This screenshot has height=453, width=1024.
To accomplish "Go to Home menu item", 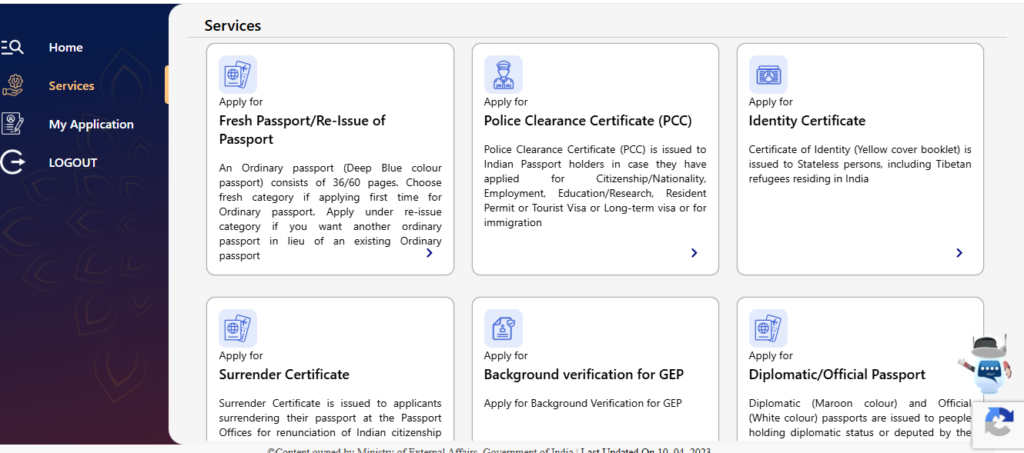I will coord(66,47).
